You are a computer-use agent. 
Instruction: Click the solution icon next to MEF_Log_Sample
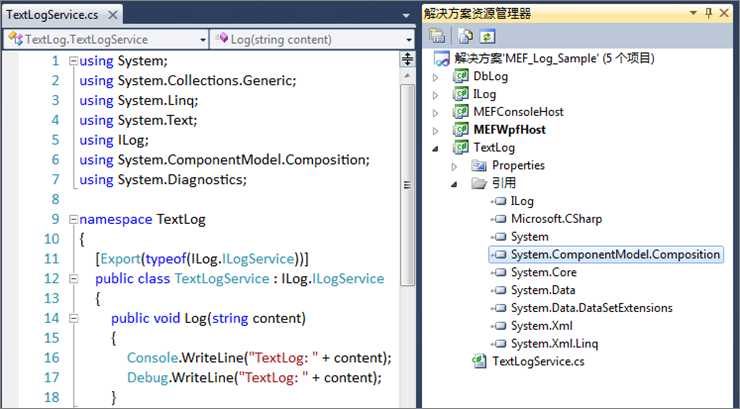coord(442,58)
